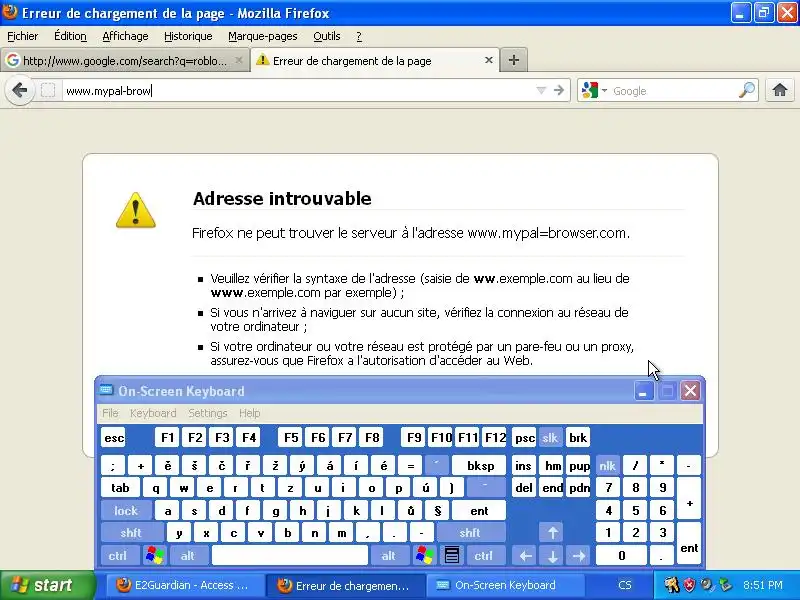Open On-Screen Keyboard Keyboard menu
This screenshot has width=800, height=600.
coord(153,413)
